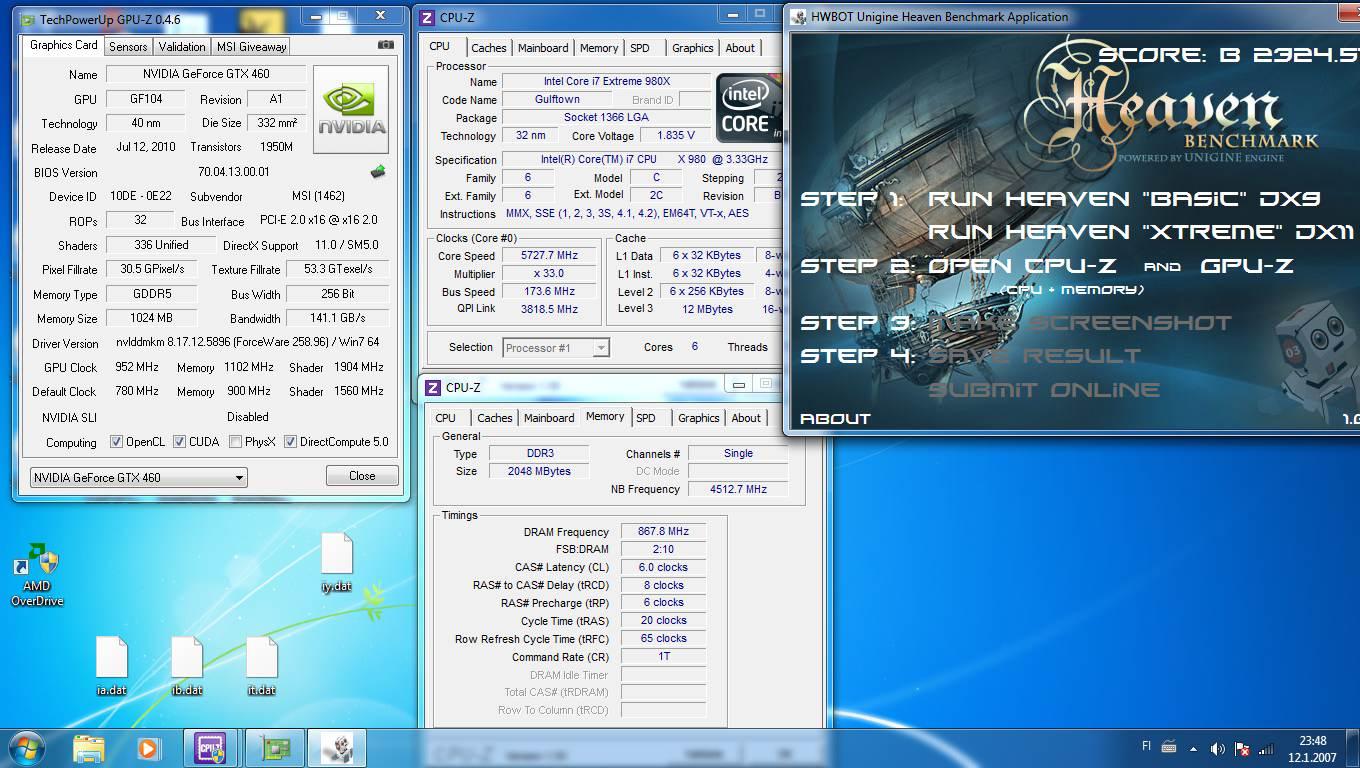1360x768 pixels.
Task: Click the upper CPU-Z window title icon
Action: [x=428, y=17]
